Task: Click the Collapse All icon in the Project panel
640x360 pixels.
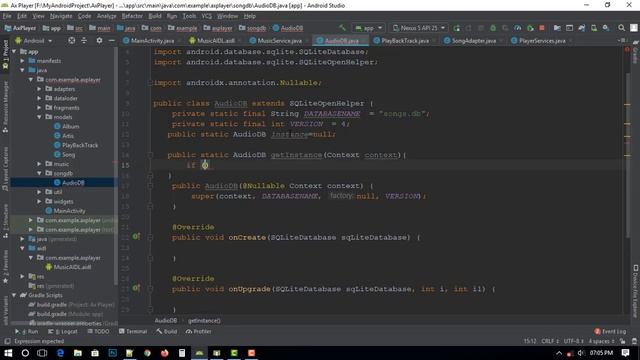Action: [84, 40]
